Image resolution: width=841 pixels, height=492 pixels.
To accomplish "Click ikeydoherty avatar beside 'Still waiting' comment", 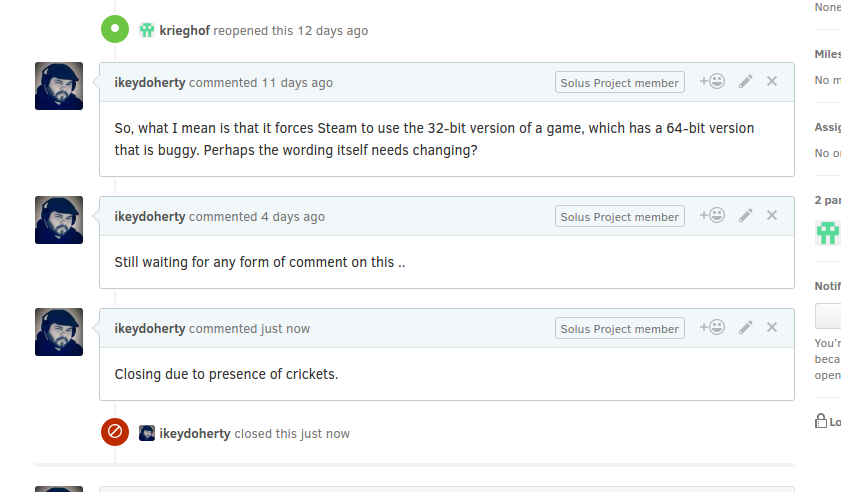I will 59,220.
